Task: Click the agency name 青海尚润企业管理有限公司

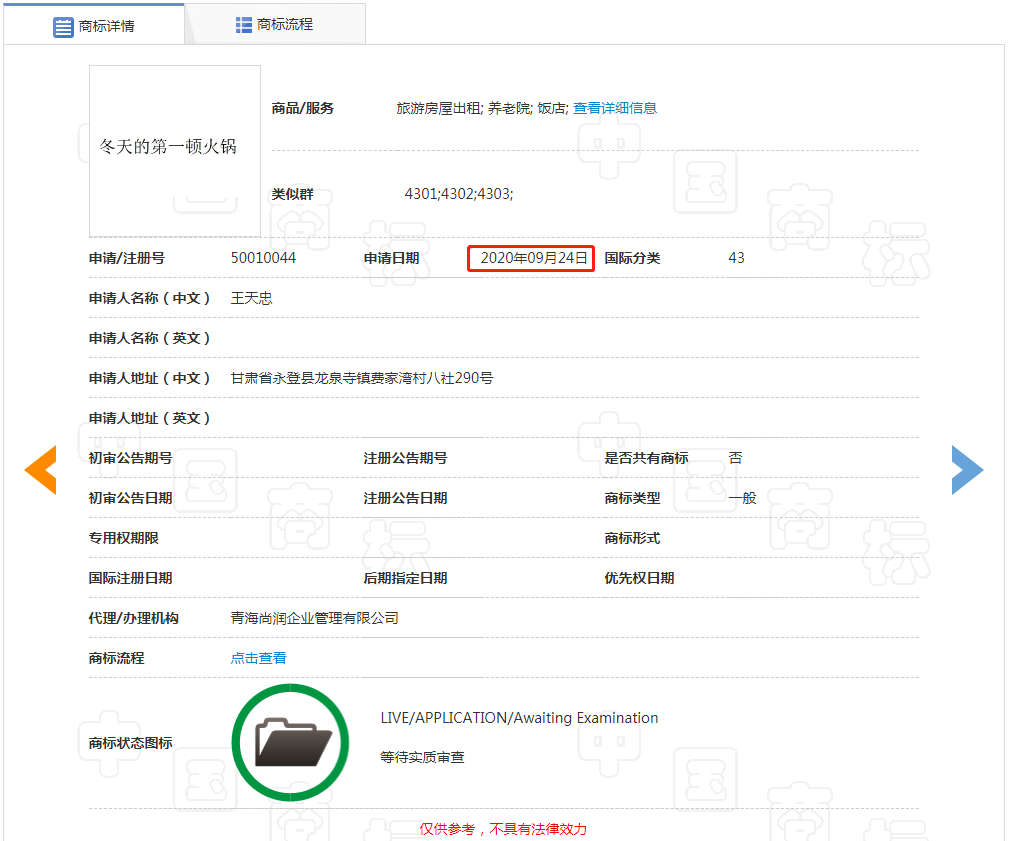Action: 314,618
